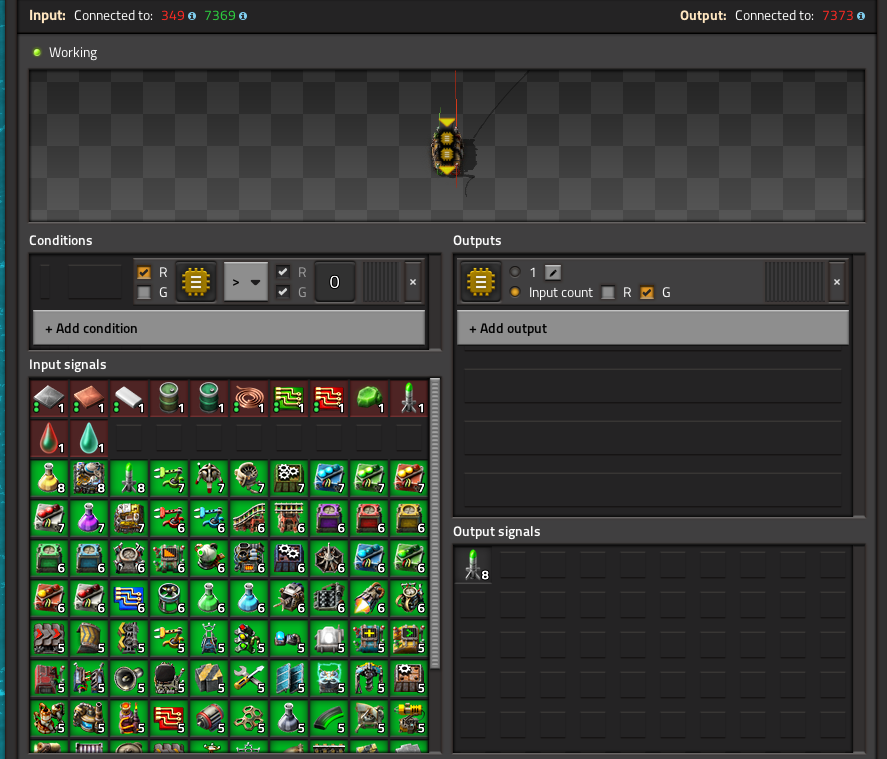The height and width of the screenshot is (759, 887).
Task: Change the output signal slot
Action: coord(481,281)
